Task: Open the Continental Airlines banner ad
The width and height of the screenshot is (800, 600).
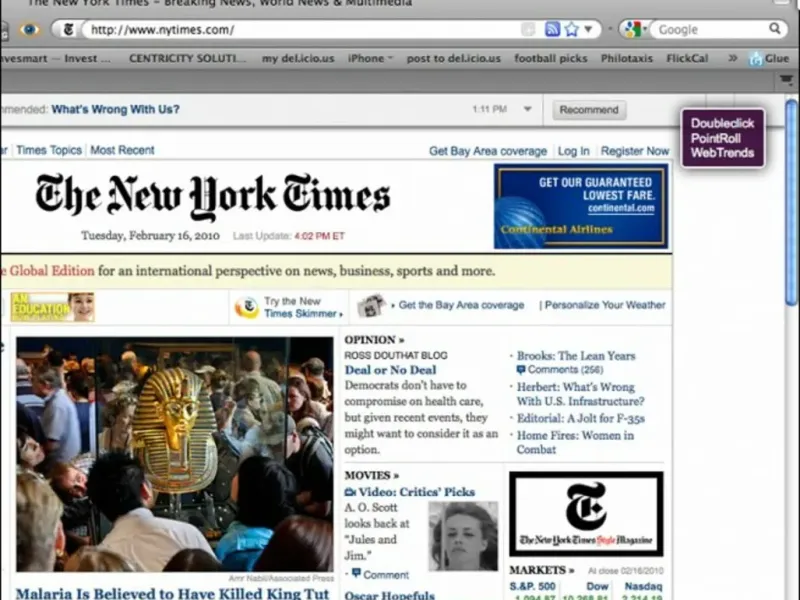Action: click(x=581, y=206)
